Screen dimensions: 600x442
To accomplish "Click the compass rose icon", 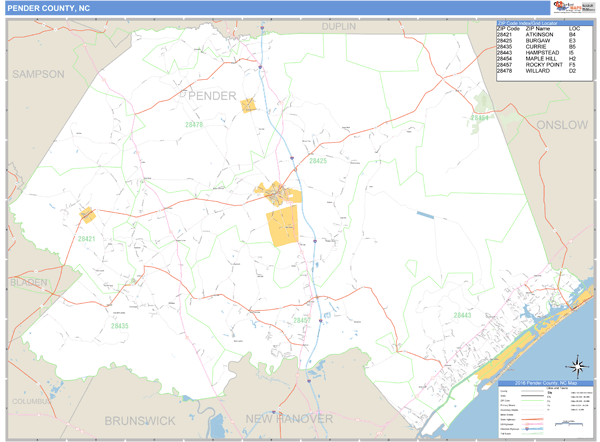I will (x=576, y=365).
